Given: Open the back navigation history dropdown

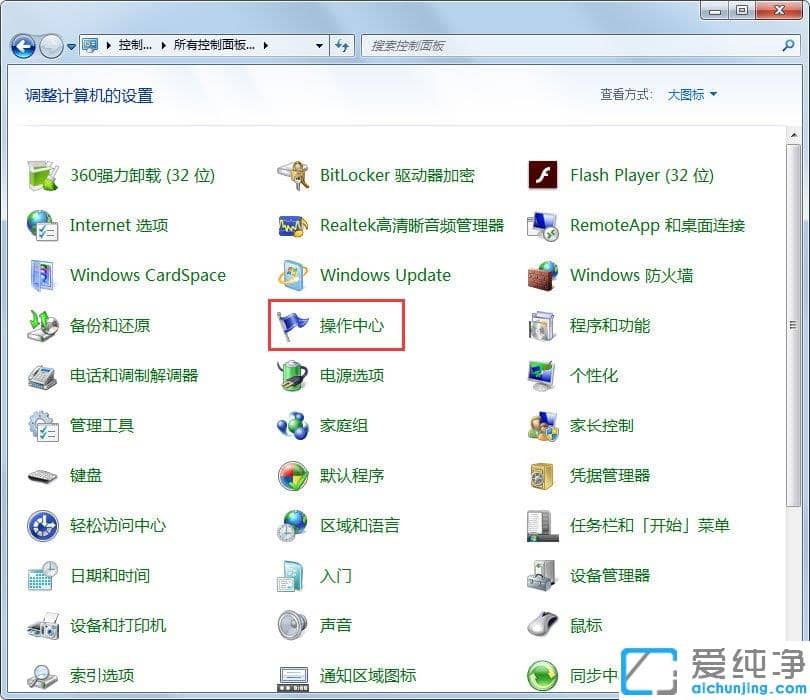Looking at the screenshot, I should [x=69, y=45].
